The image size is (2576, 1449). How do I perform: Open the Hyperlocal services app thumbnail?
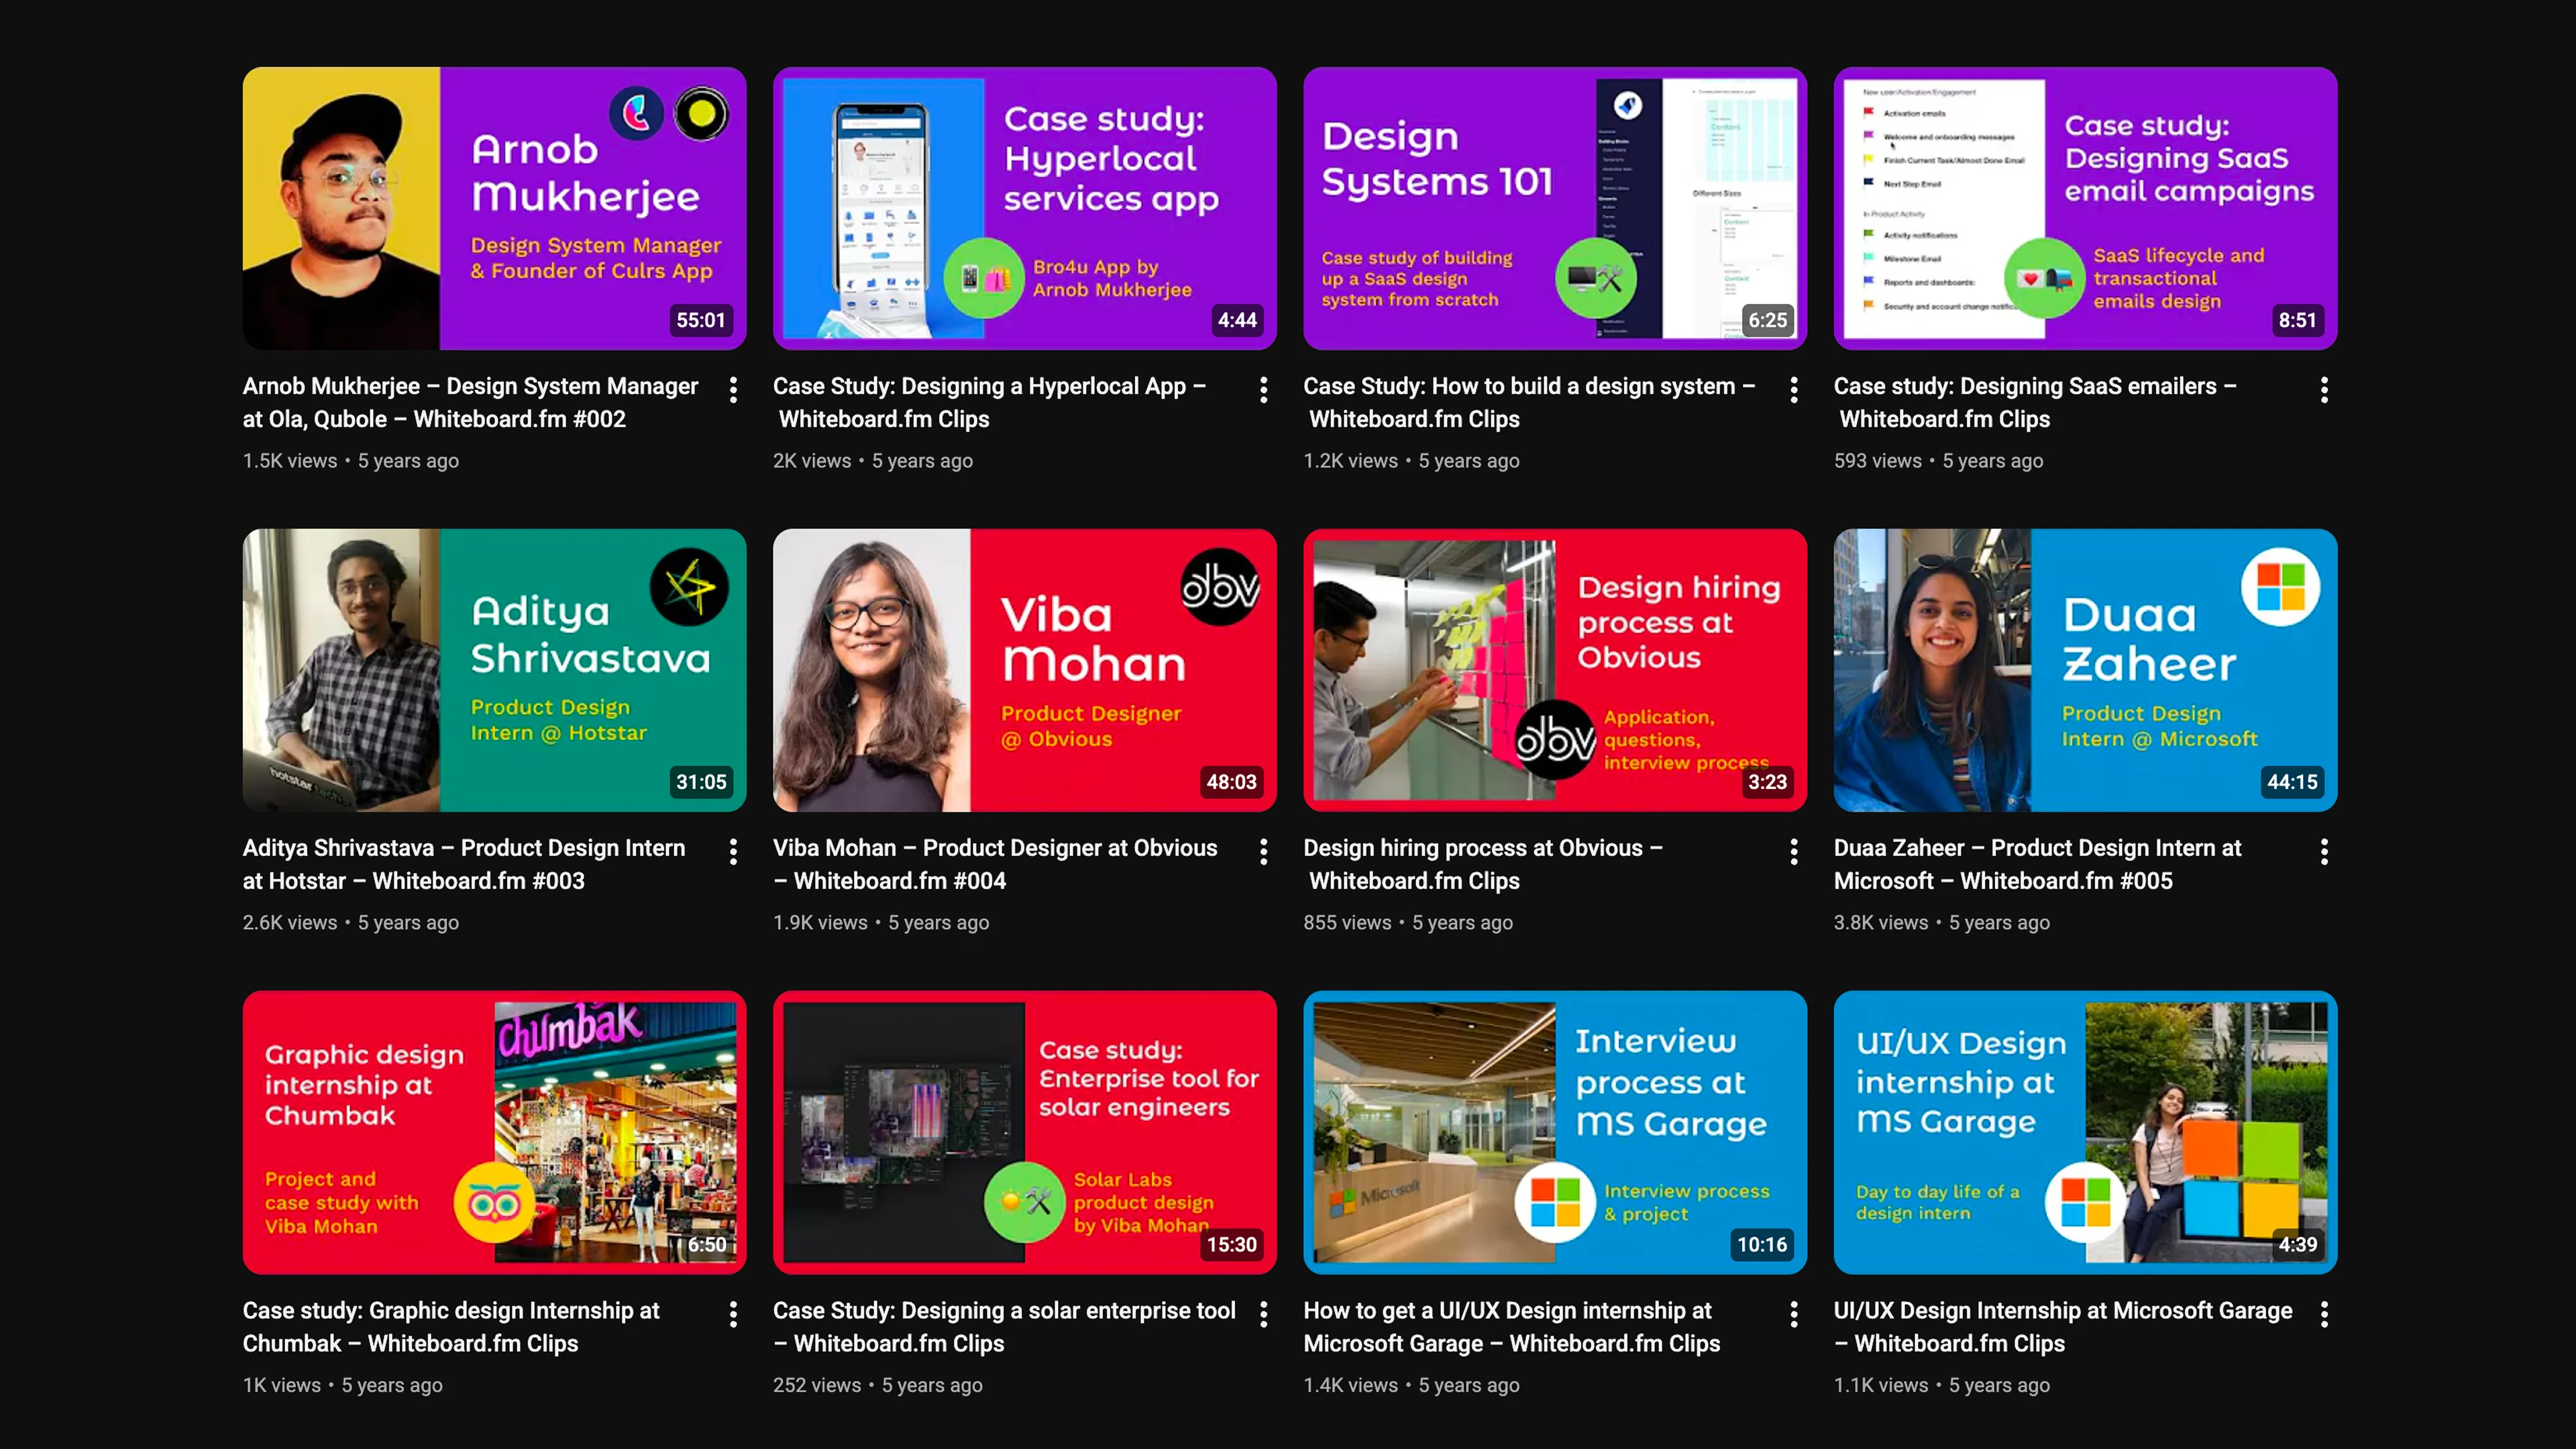[x=1024, y=208]
